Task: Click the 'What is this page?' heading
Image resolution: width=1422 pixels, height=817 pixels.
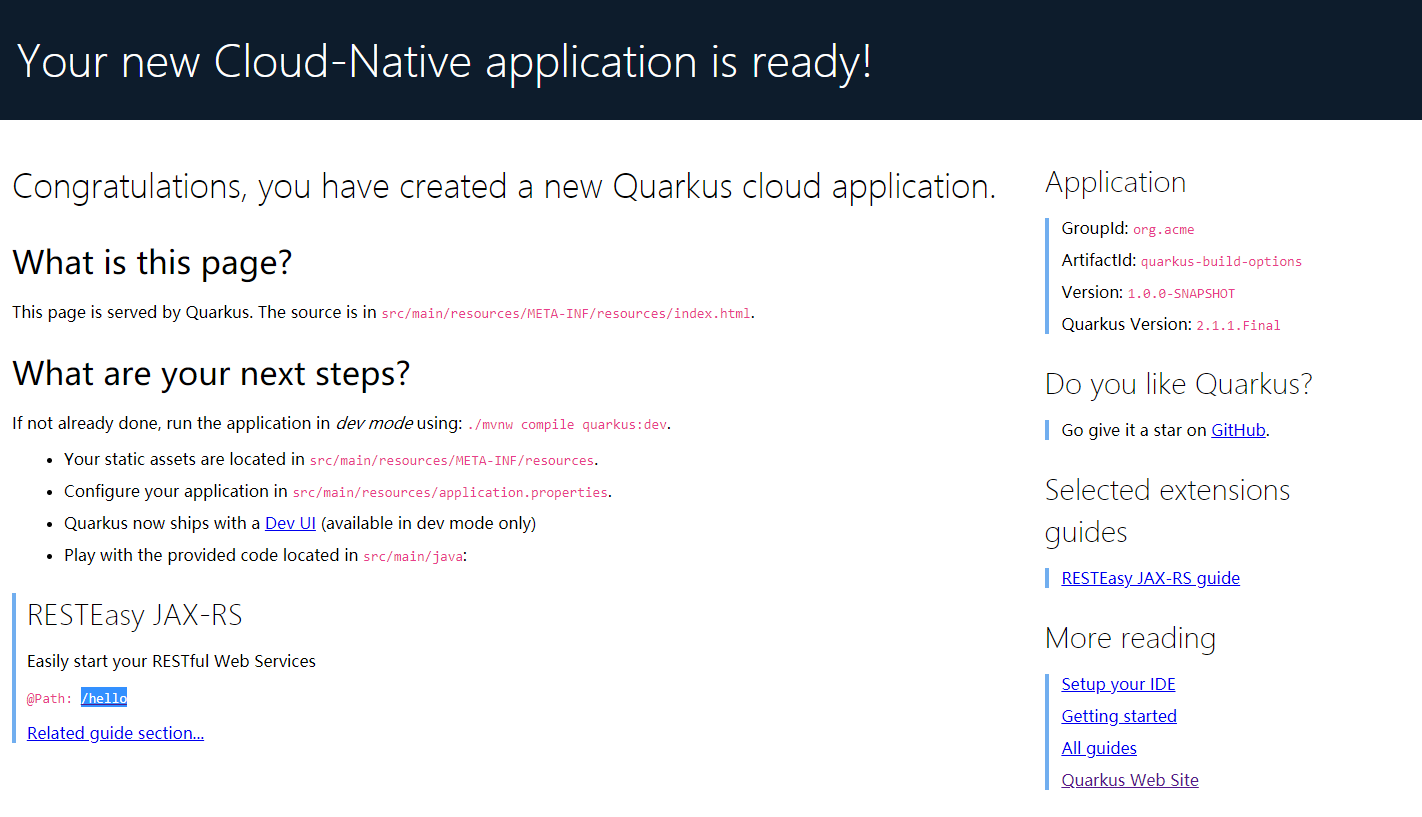Action: point(152,263)
